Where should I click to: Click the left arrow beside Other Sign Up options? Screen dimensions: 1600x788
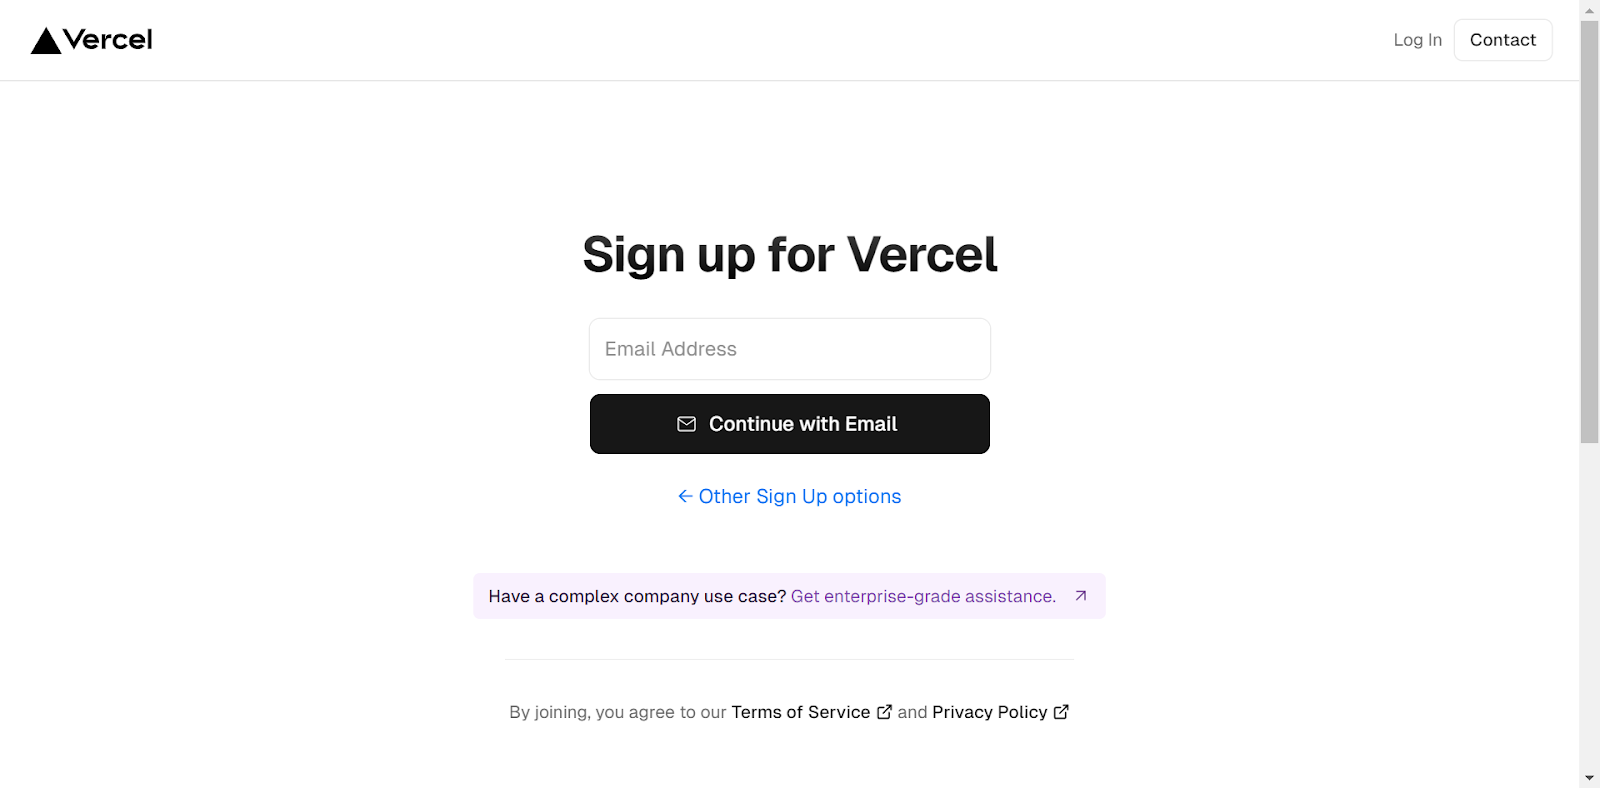pos(684,496)
